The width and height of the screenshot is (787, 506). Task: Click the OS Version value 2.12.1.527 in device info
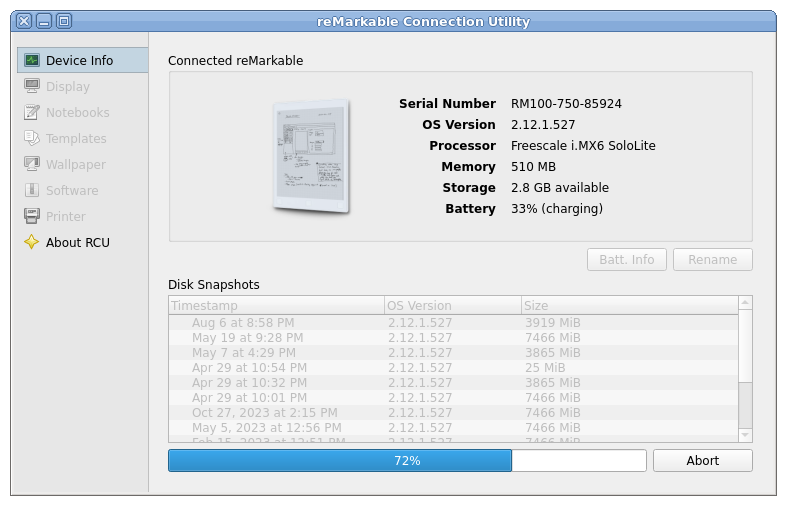click(x=543, y=125)
